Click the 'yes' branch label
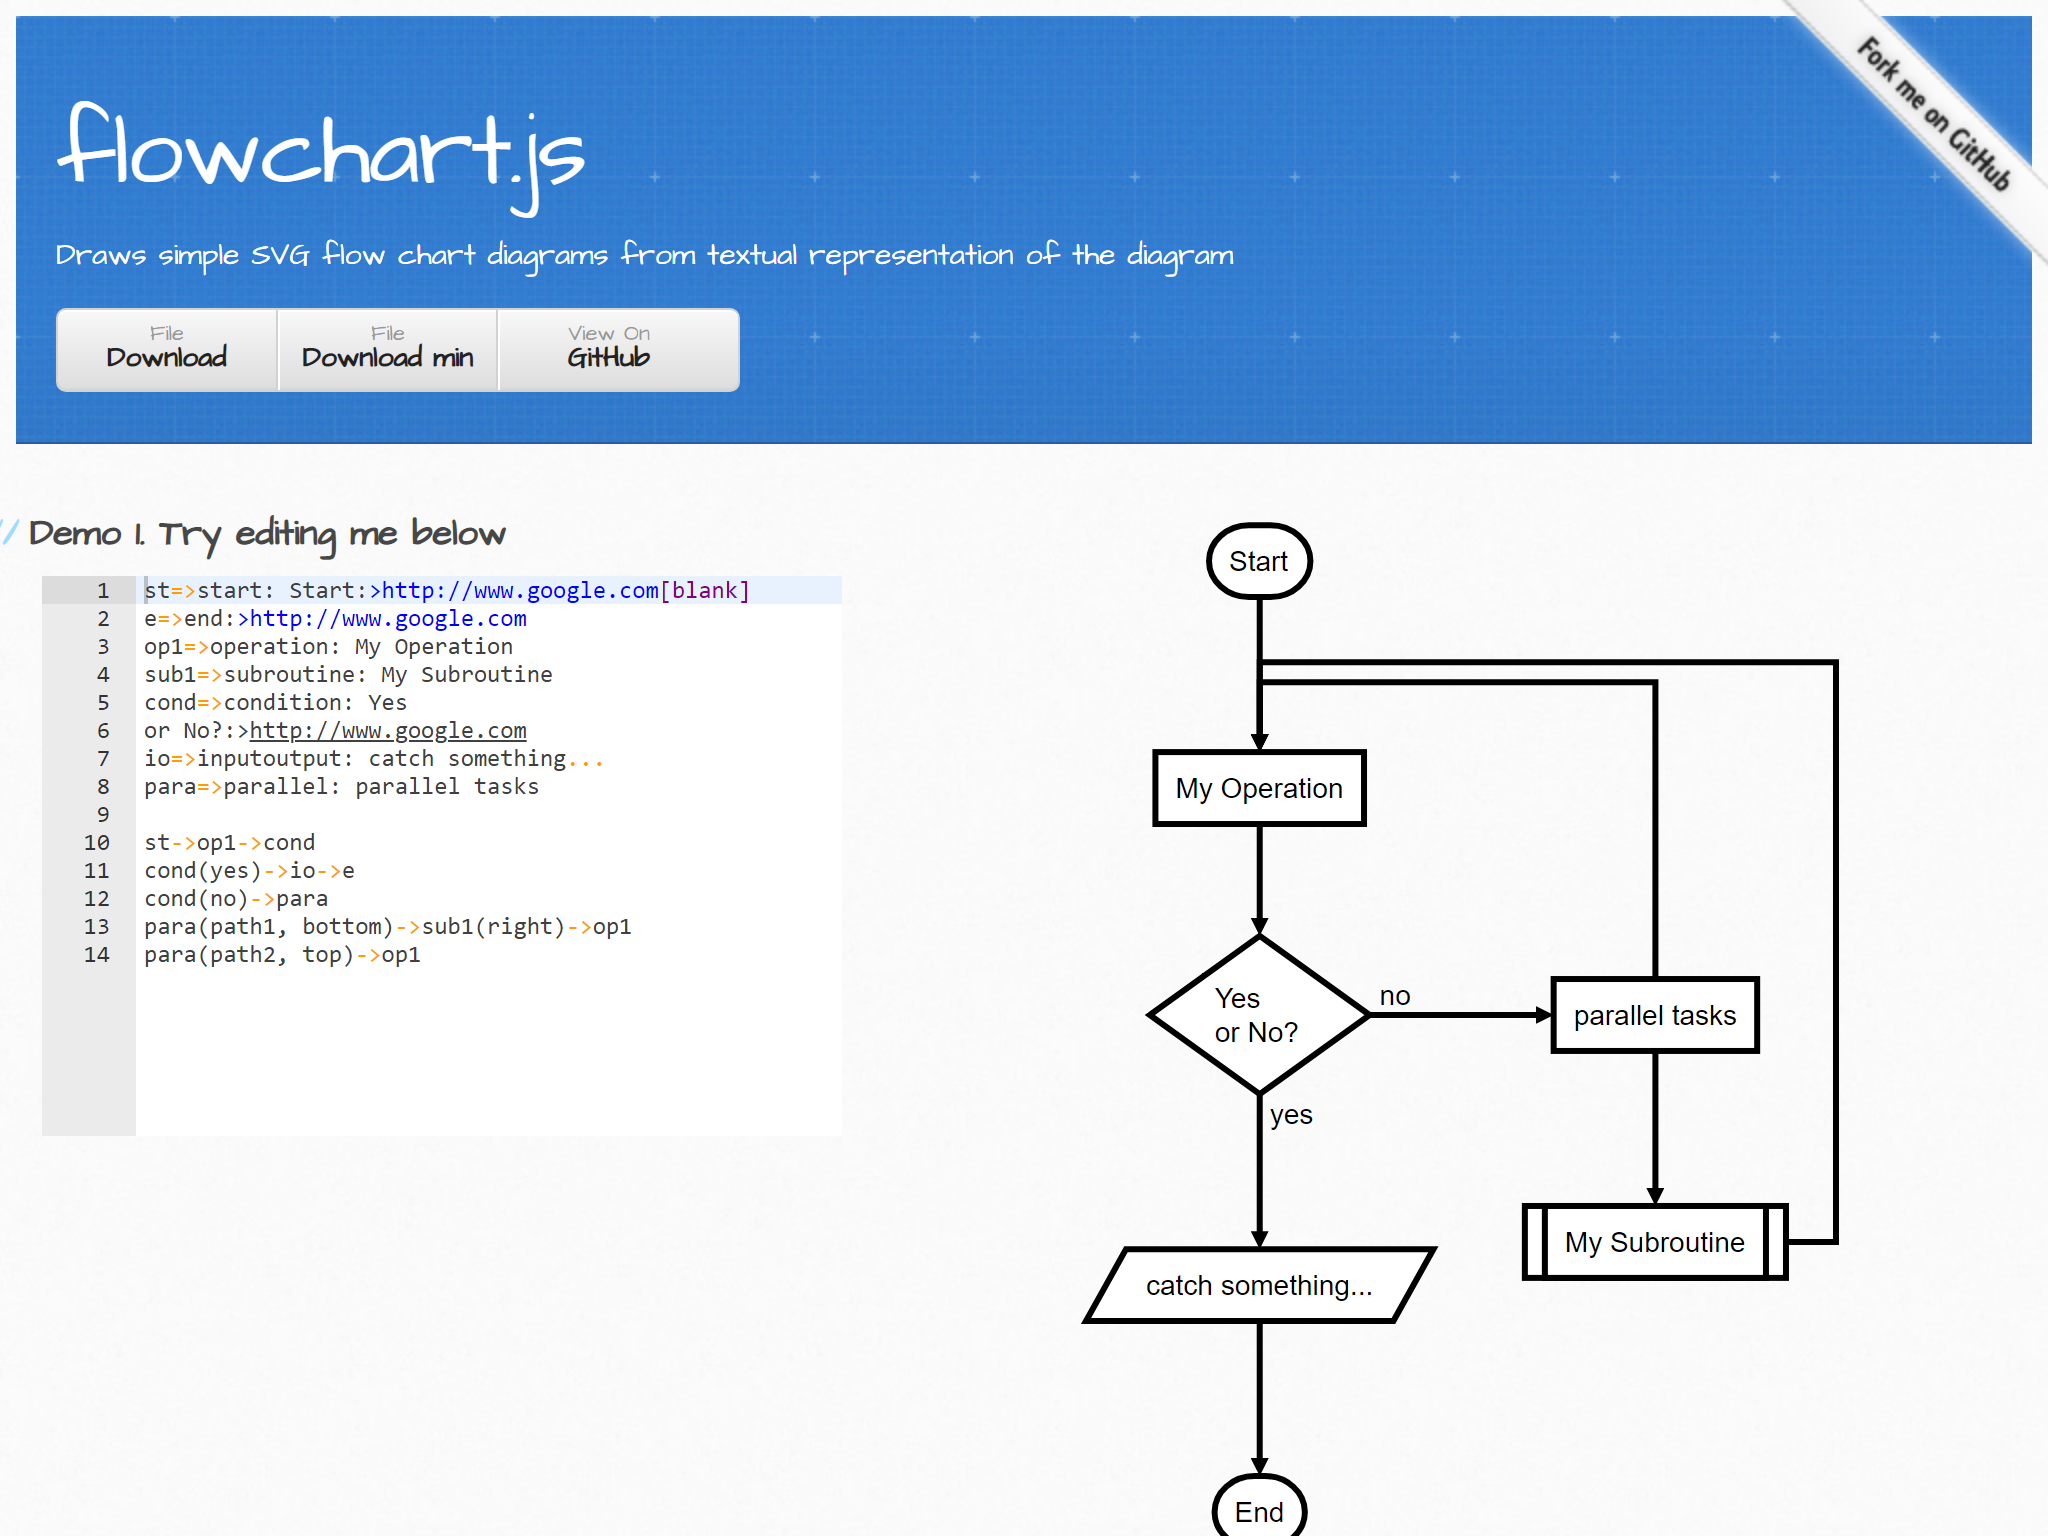The width and height of the screenshot is (2048, 1536). [x=1291, y=1114]
